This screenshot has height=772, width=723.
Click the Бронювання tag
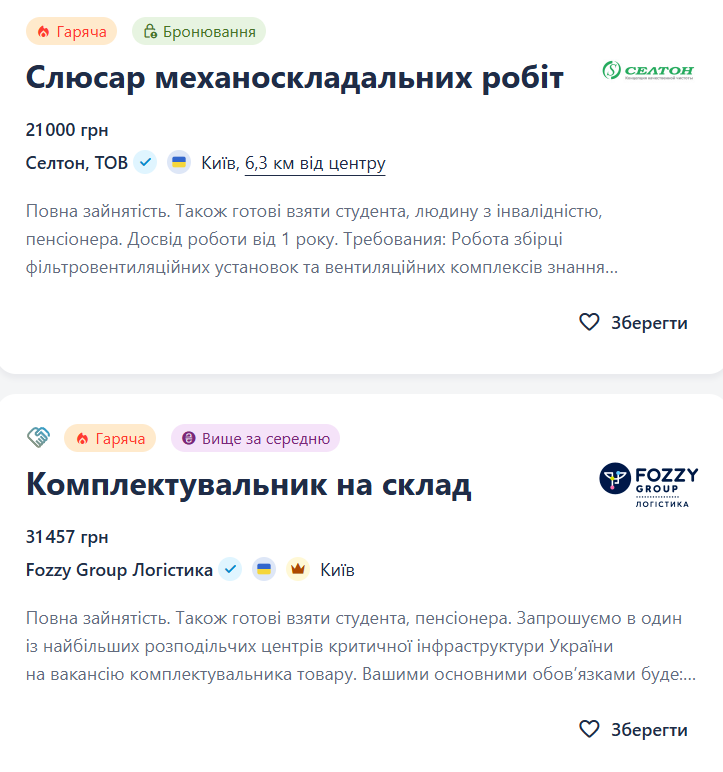click(x=199, y=31)
